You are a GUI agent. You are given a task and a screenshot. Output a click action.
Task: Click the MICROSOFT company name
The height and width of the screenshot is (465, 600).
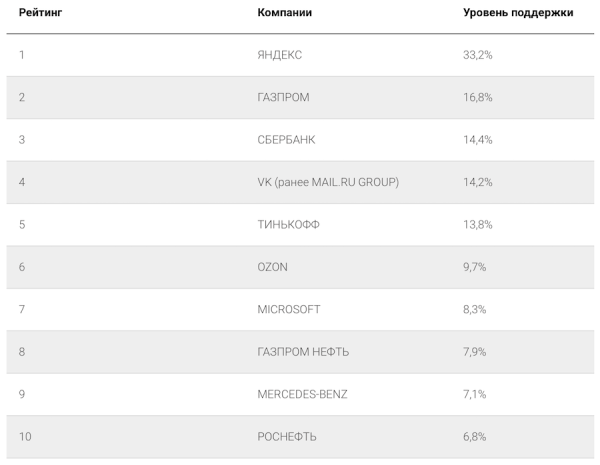[x=289, y=309]
